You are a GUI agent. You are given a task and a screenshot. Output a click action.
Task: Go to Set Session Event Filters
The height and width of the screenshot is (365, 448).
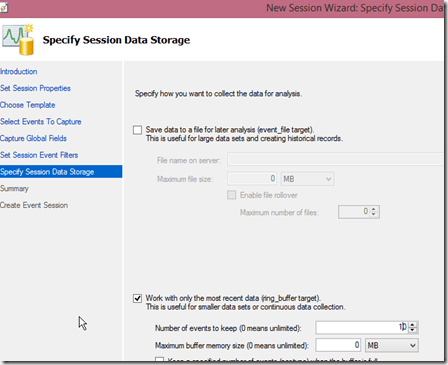pyautogui.click(x=39, y=155)
